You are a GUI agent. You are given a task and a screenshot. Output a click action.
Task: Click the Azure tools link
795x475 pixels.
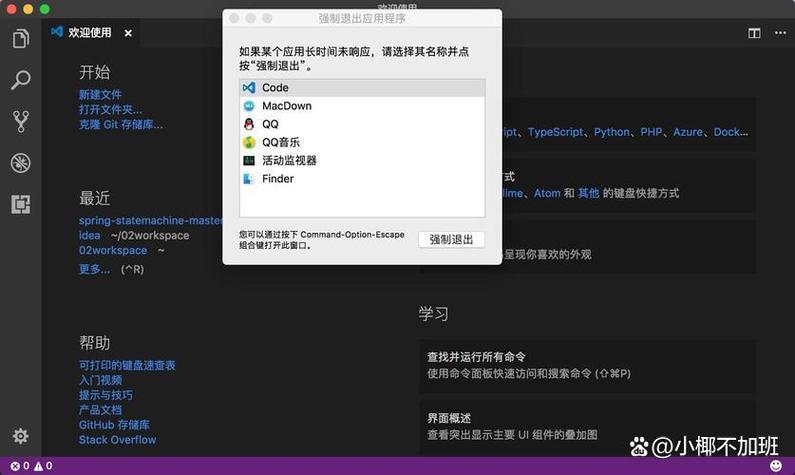688,132
